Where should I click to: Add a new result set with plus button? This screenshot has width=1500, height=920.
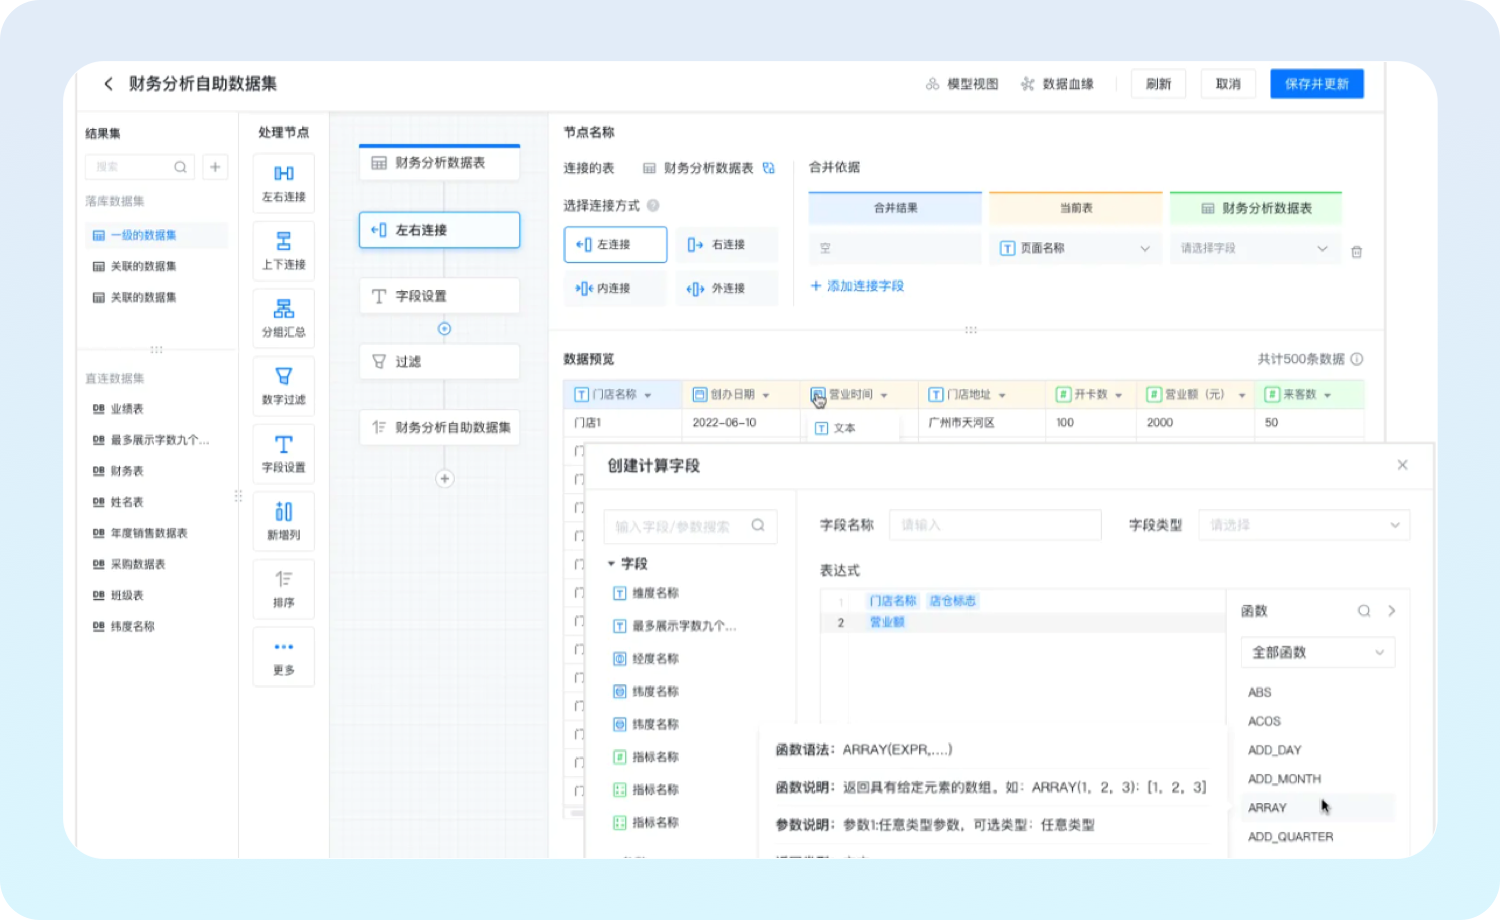215,167
